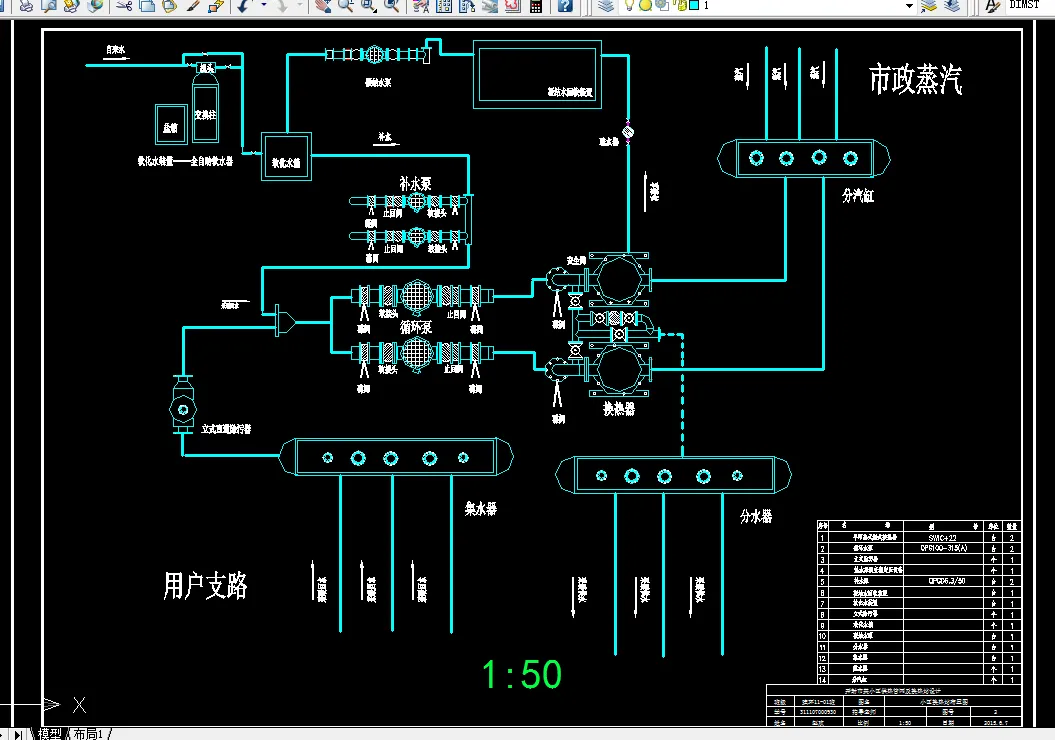Image resolution: width=1055 pixels, height=740 pixels.
Task: Expand the Redo history dropdown arrow
Action: tap(300, 6)
